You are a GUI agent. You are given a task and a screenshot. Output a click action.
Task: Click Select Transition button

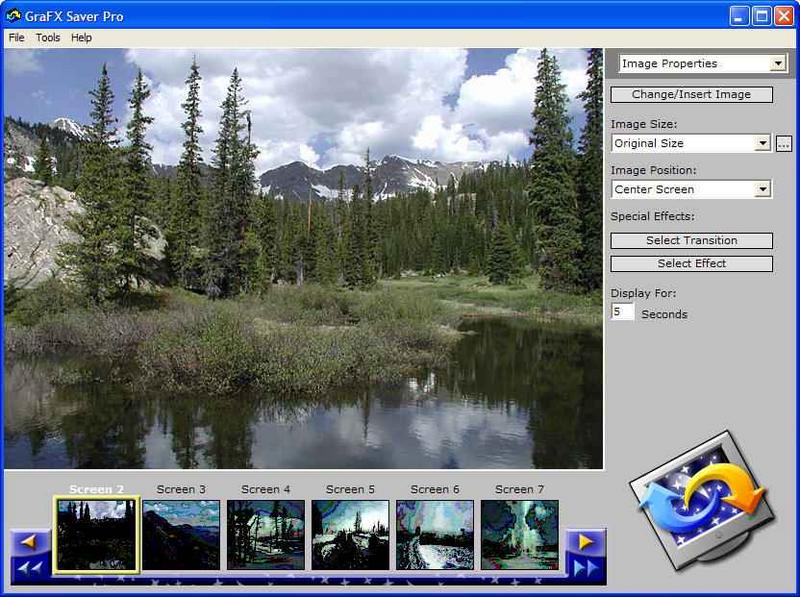691,240
